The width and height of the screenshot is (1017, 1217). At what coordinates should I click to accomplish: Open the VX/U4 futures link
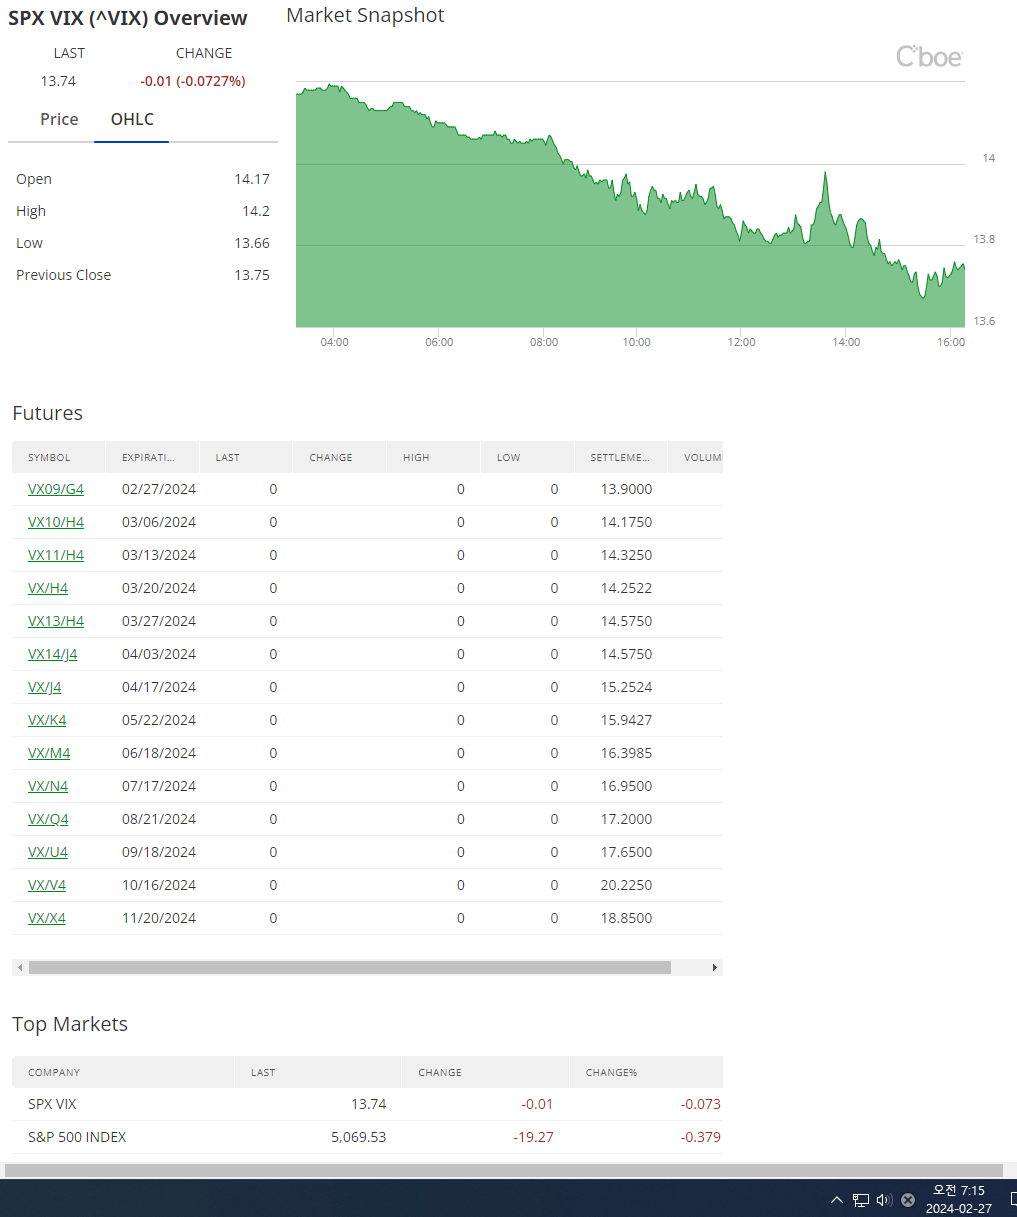point(48,852)
